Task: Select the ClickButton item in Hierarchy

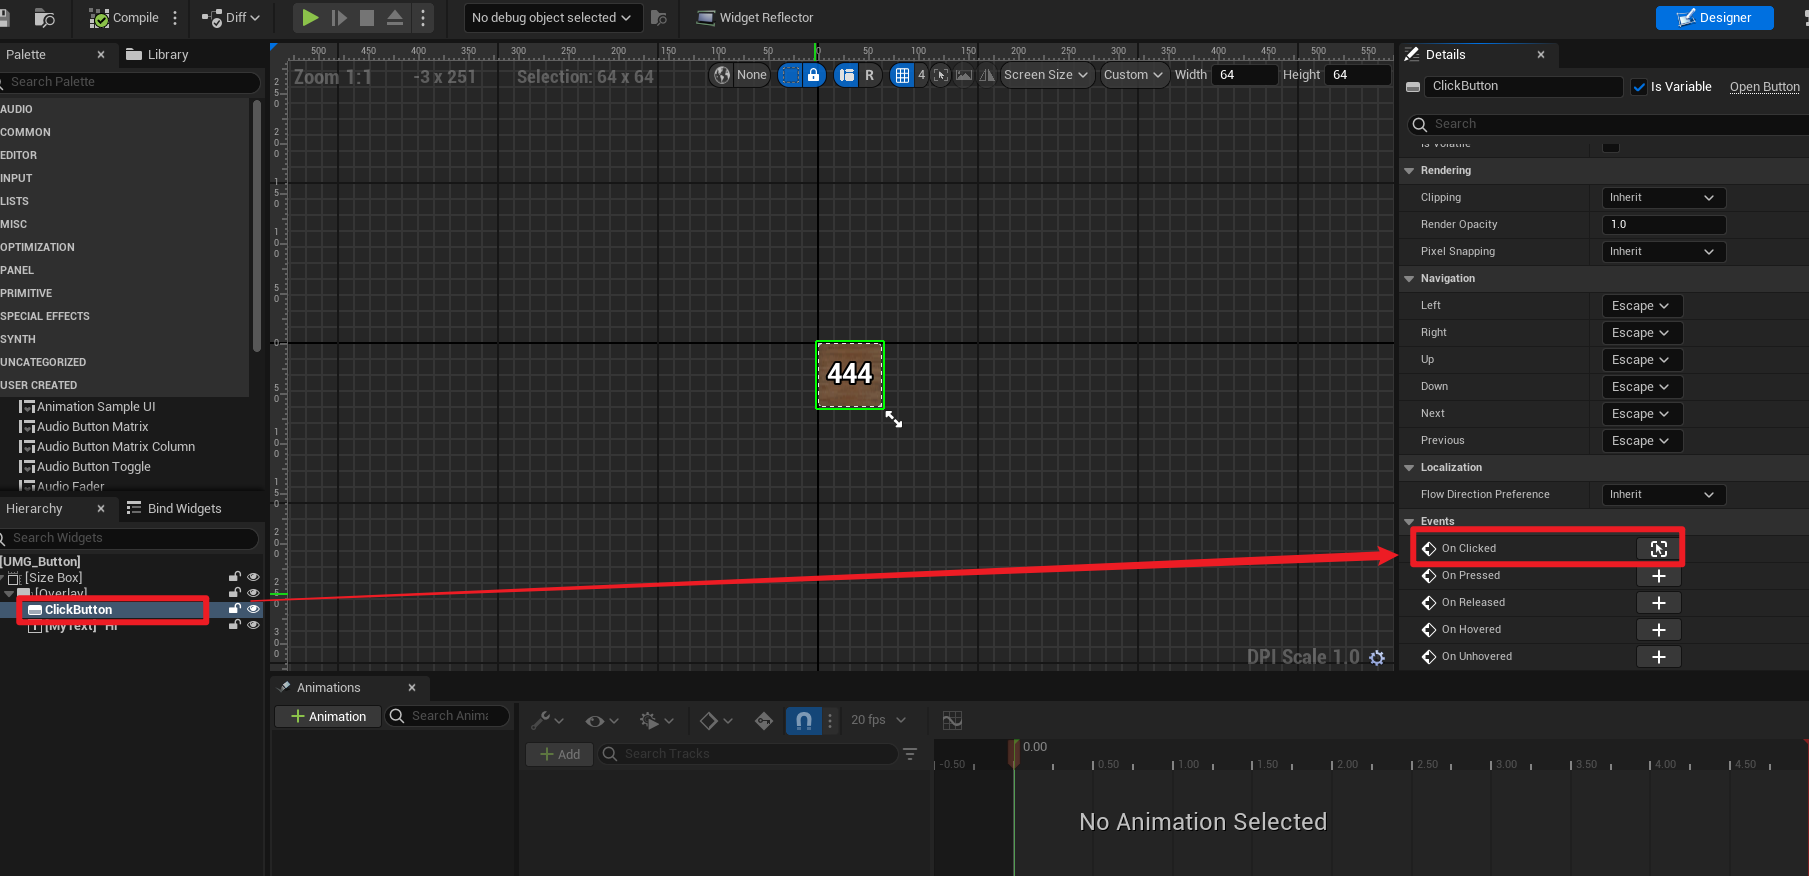Action: point(78,610)
